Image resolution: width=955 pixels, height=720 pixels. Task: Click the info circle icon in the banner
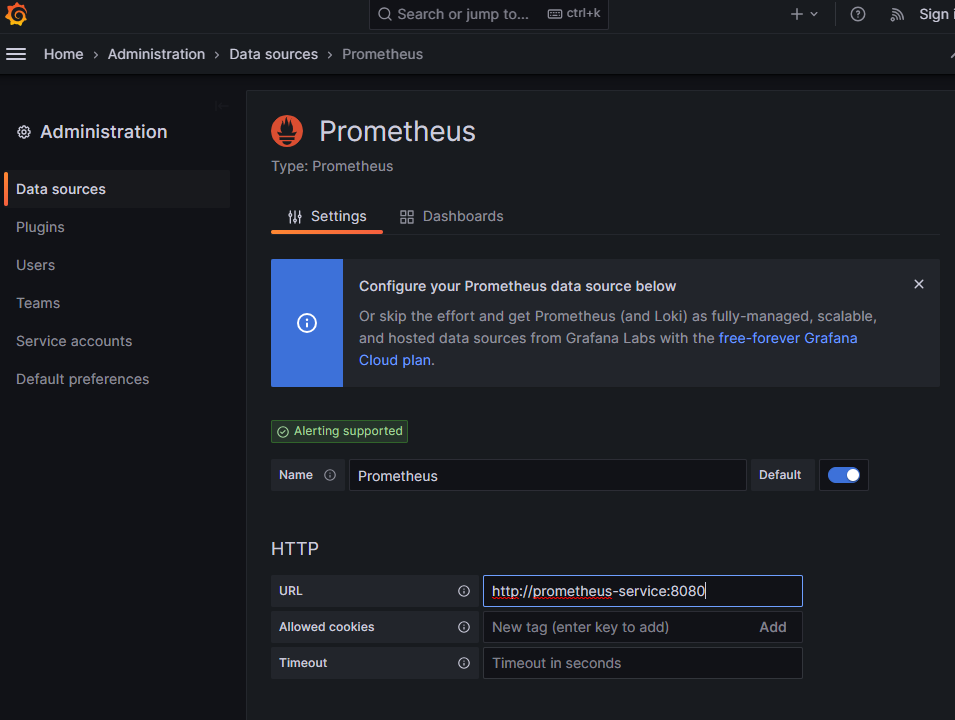pyautogui.click(x=307, y=323)
